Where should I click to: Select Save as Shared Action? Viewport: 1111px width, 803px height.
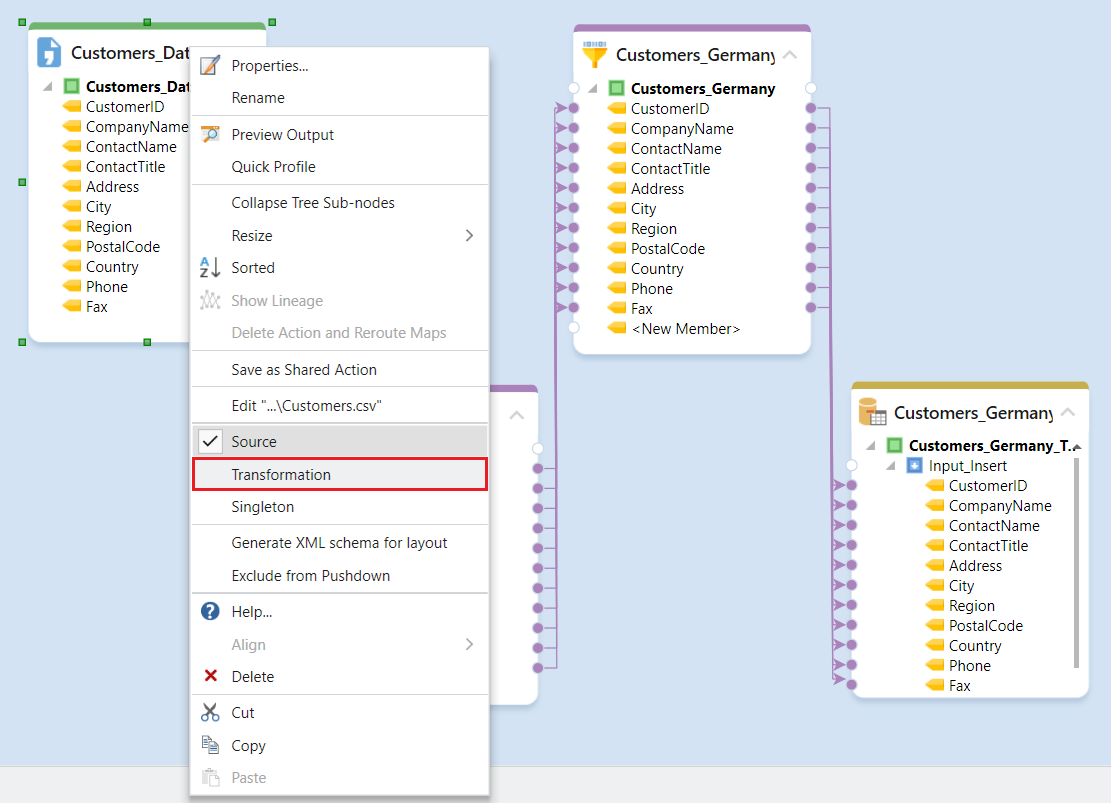[x=304, y=370]
